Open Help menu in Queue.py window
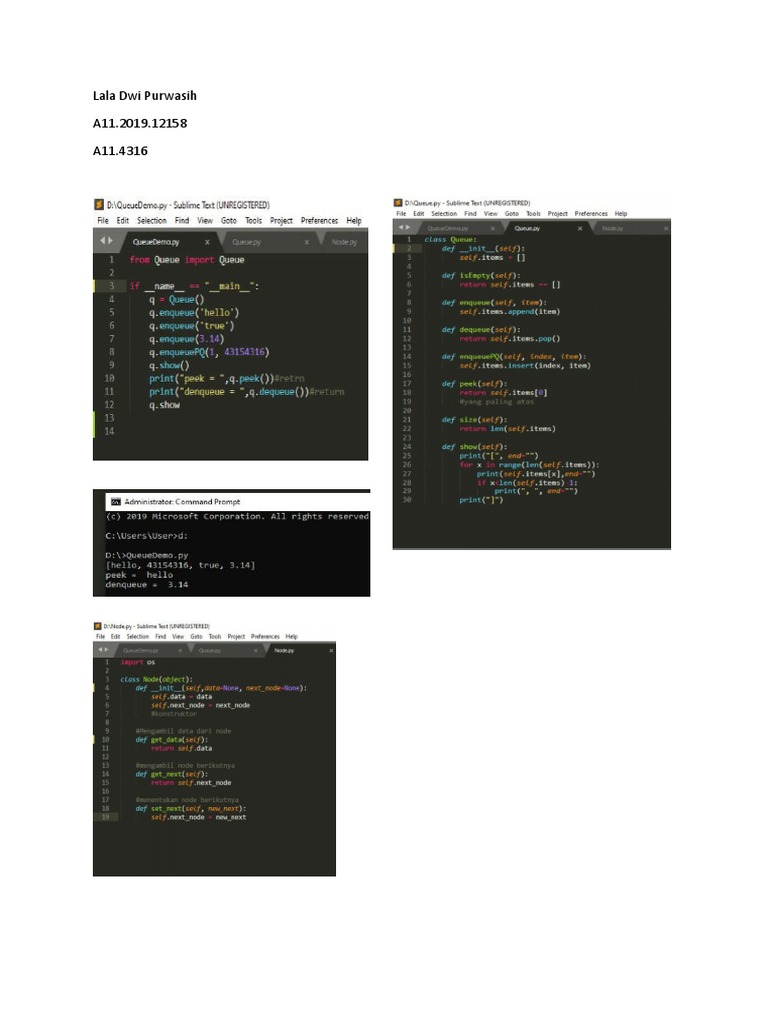768x1024 pixels. 621,214
